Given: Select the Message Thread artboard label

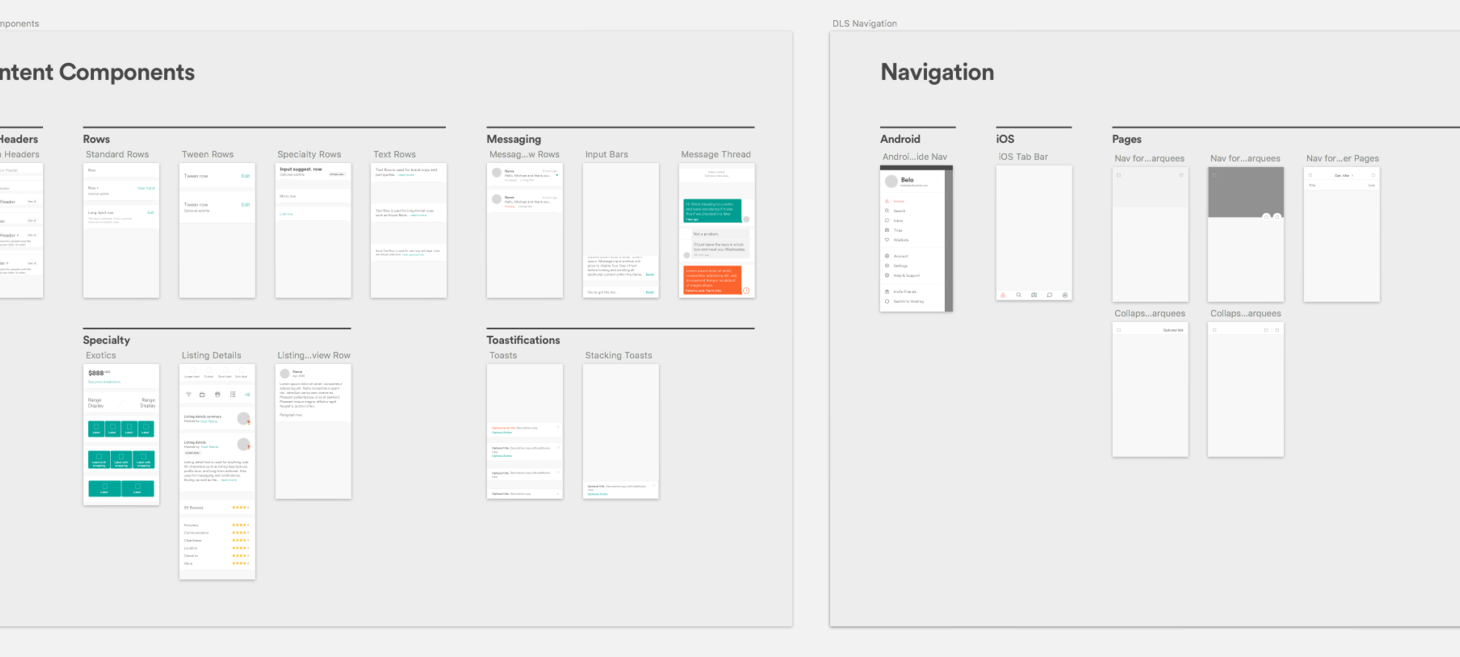Looking at the screenshot, I should point(716,155).
